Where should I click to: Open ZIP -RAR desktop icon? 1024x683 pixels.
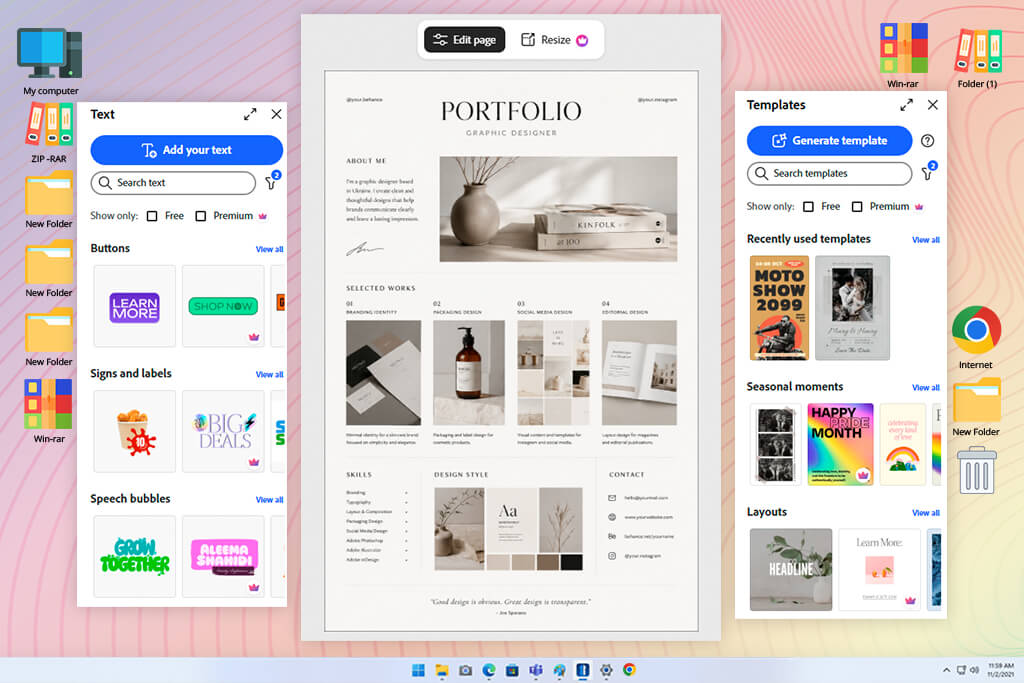[49, 133]
